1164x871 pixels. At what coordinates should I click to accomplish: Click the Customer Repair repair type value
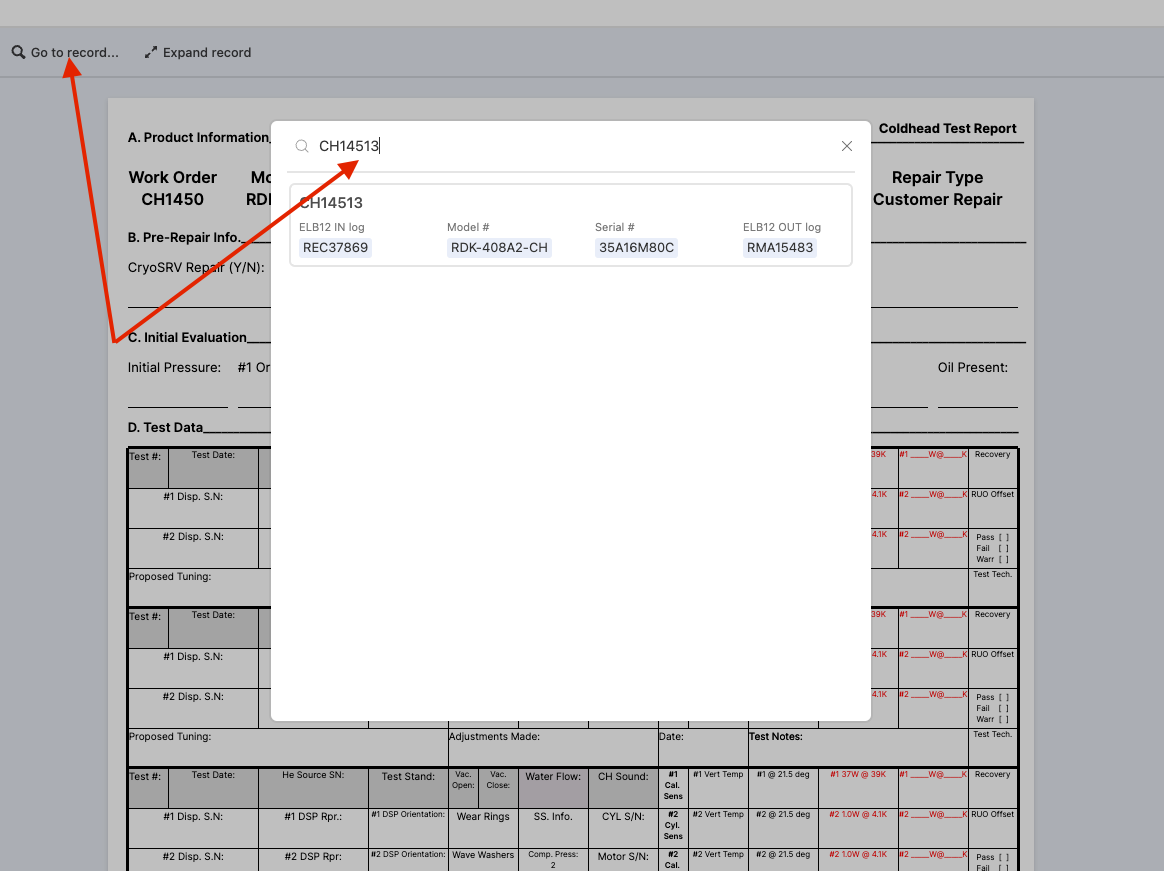pos(937,199)
